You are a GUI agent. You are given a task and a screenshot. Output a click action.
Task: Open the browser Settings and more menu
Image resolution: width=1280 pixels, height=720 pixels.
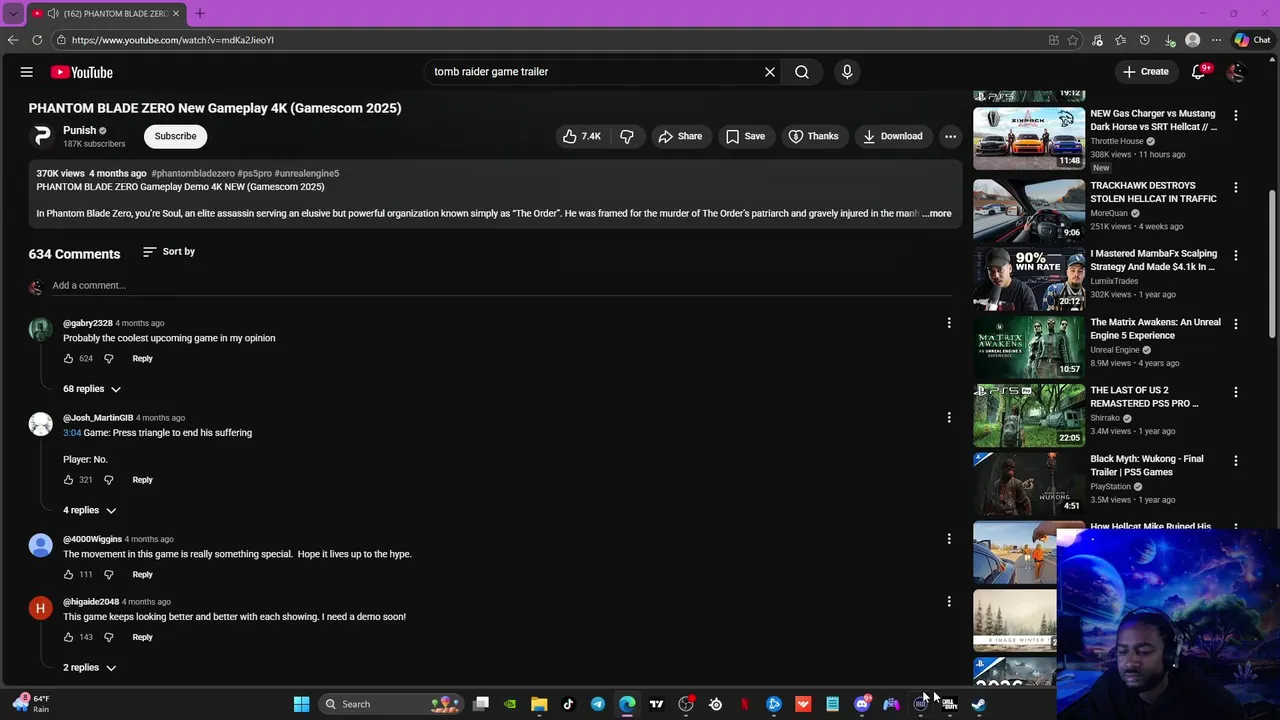tap(1216, 40)
